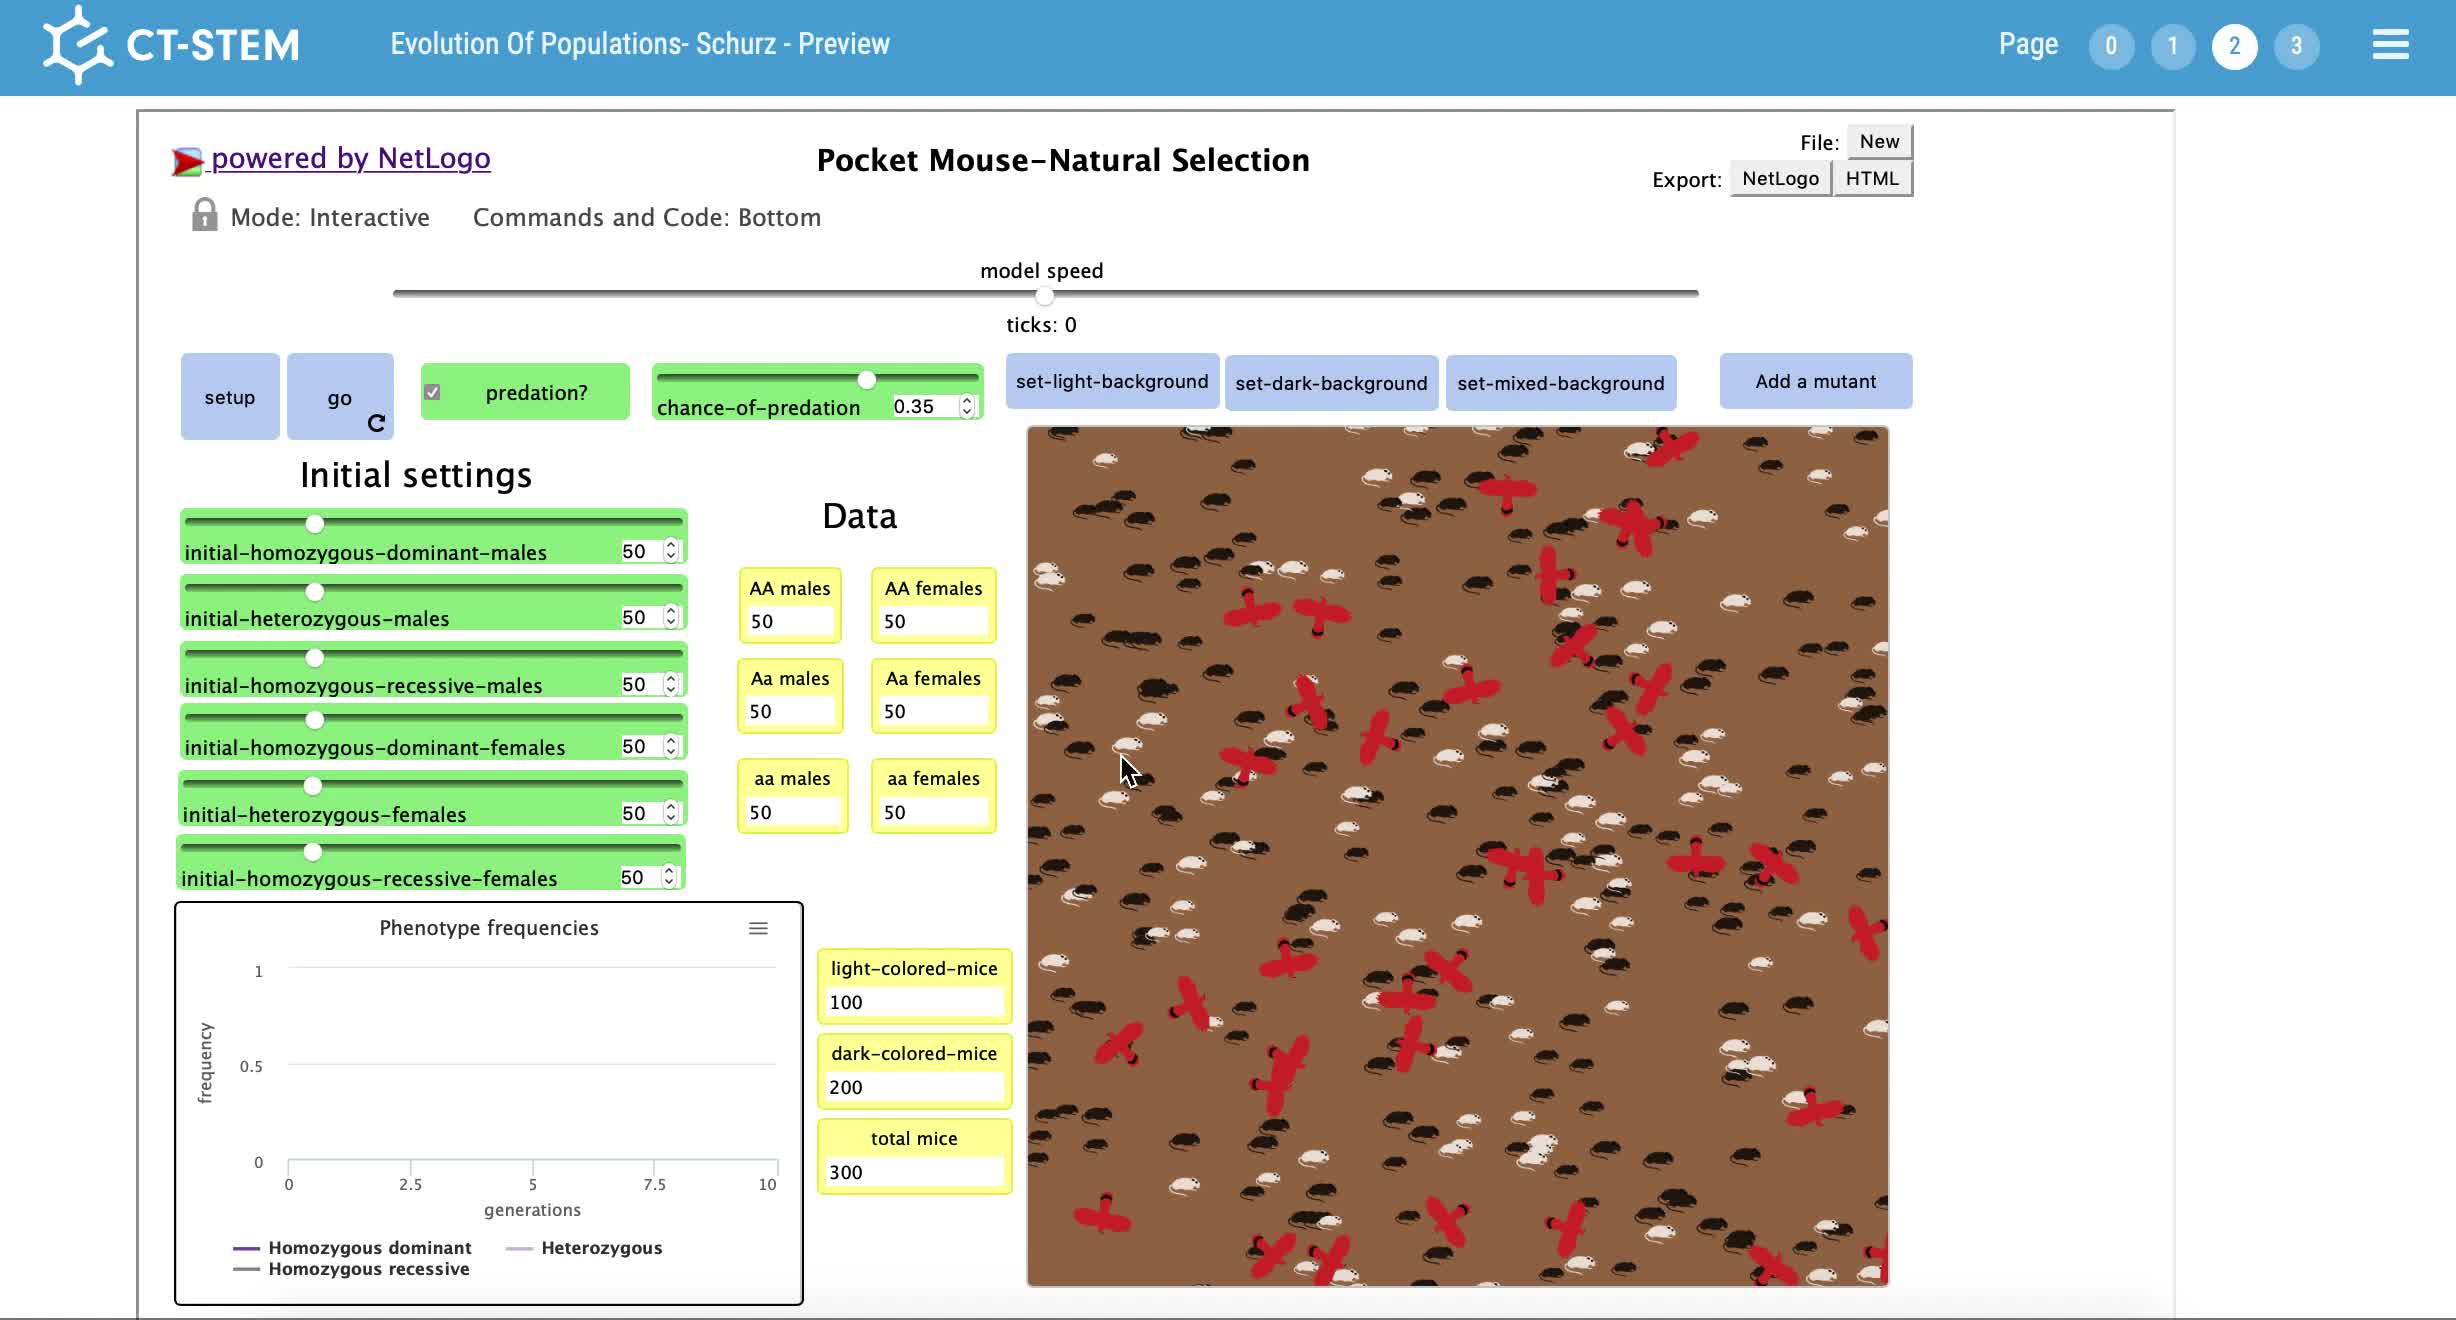2456x1320 pixels.
Task: Click initial-heterozygous-males slider handle
Action: pos(314,591)
